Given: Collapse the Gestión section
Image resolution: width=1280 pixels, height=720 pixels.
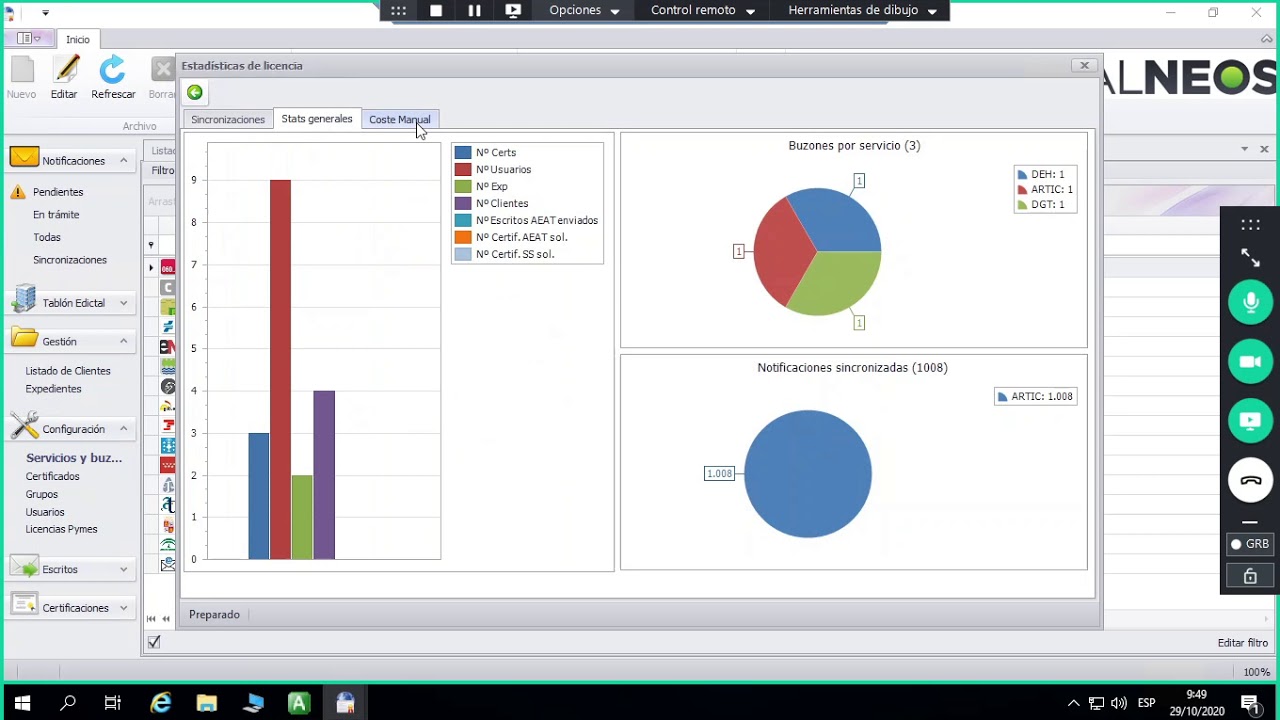Looking at the screenshot, I should [x=123, y=341].
